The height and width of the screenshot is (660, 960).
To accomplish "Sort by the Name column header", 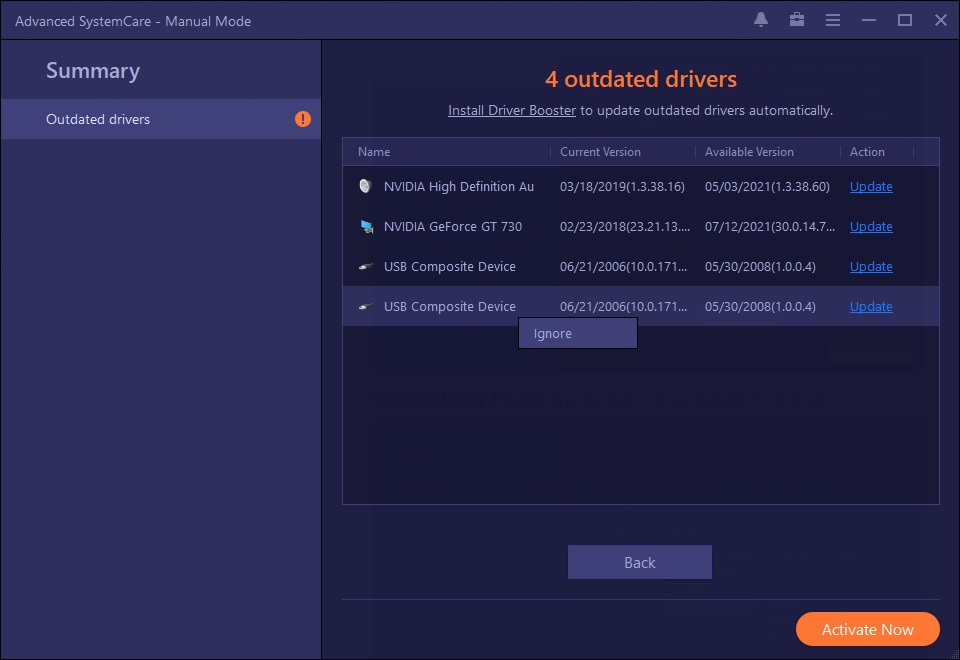I will pyautogui.click(x=374, y=152).
